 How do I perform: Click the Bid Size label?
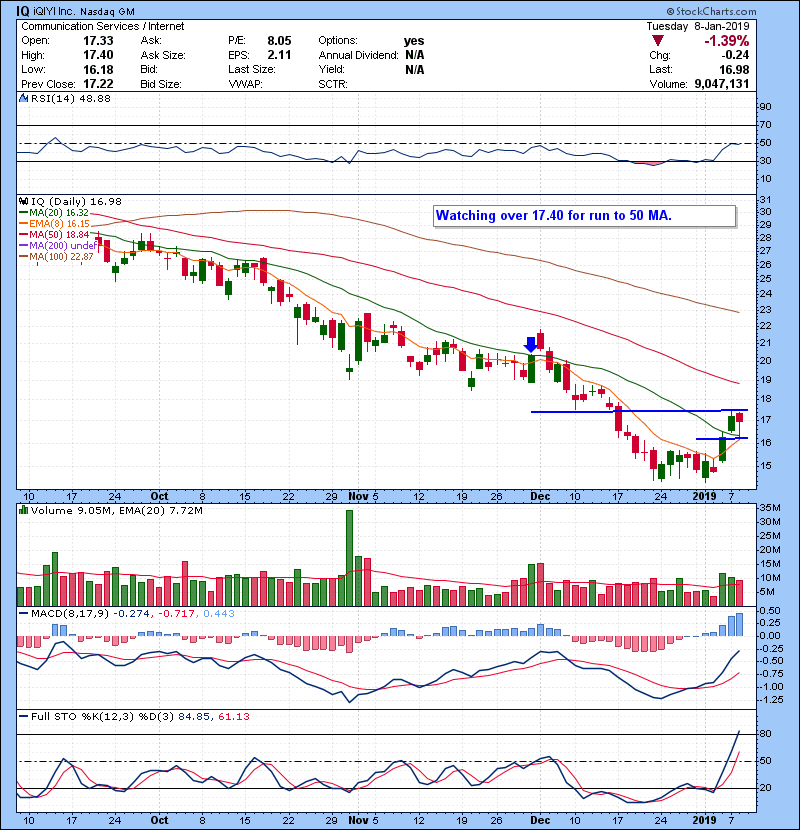[161, 84]
